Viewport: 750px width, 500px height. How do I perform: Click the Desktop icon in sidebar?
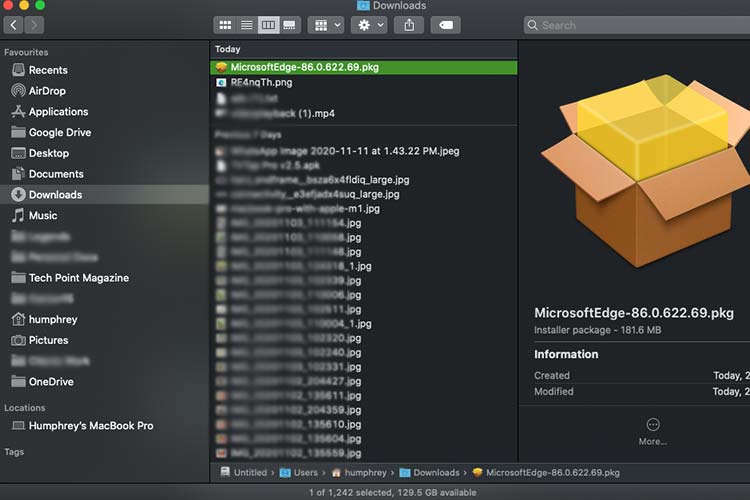[x=18, y=153]
